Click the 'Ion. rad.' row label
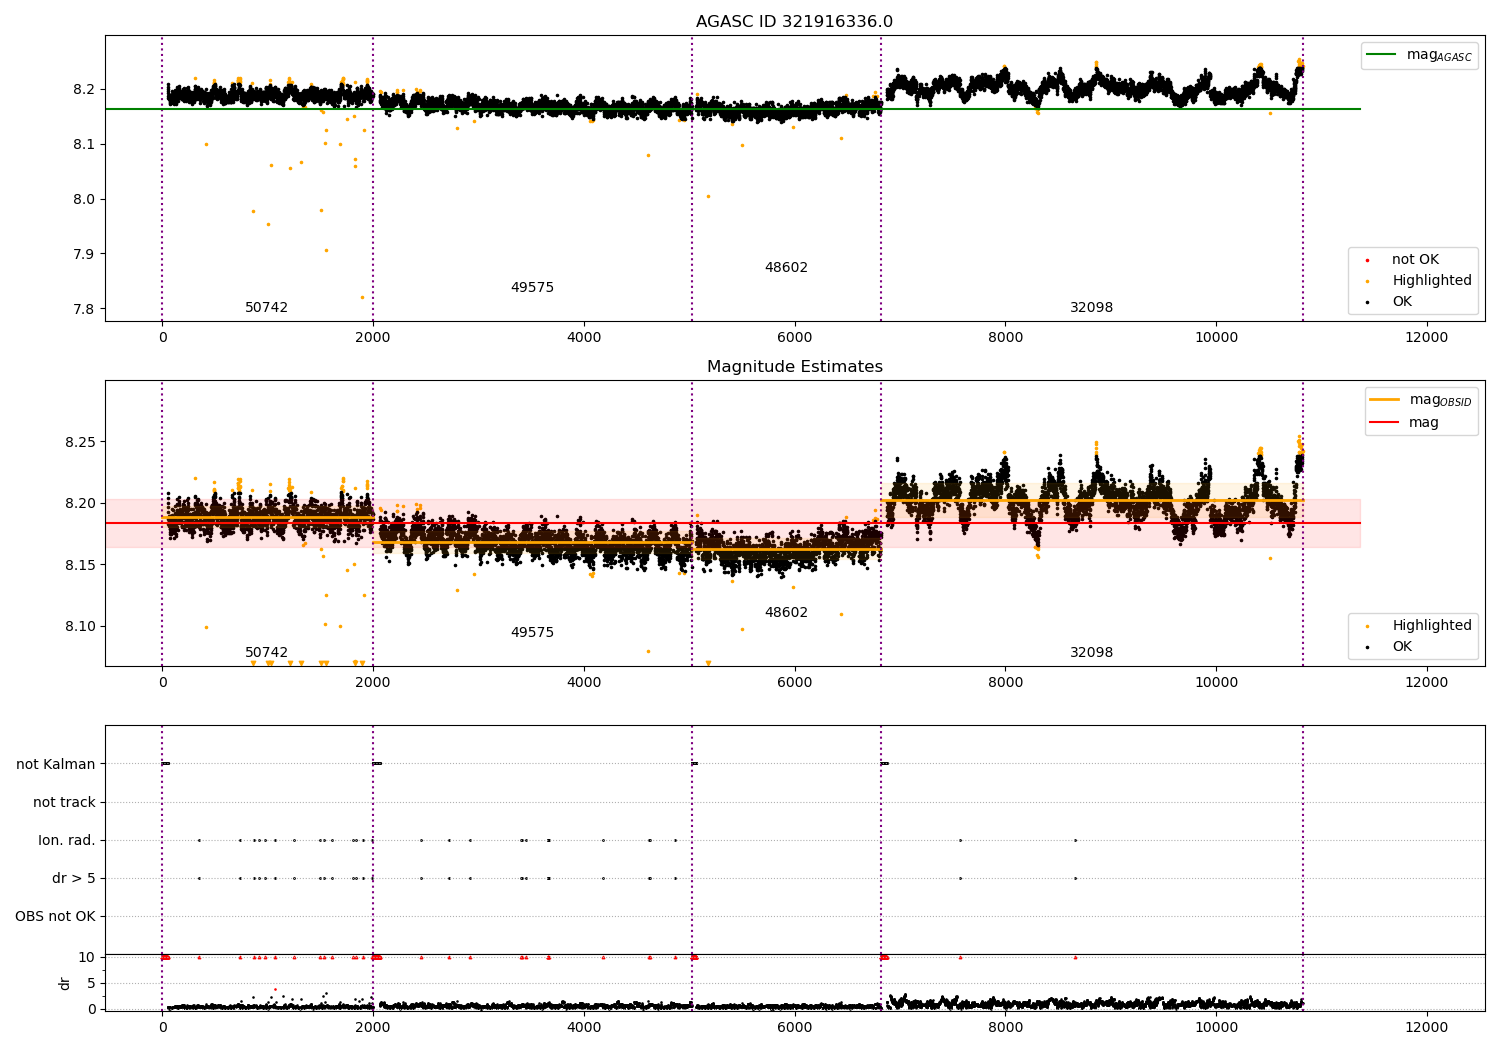 pyautogui.click(x=67, y=841)
